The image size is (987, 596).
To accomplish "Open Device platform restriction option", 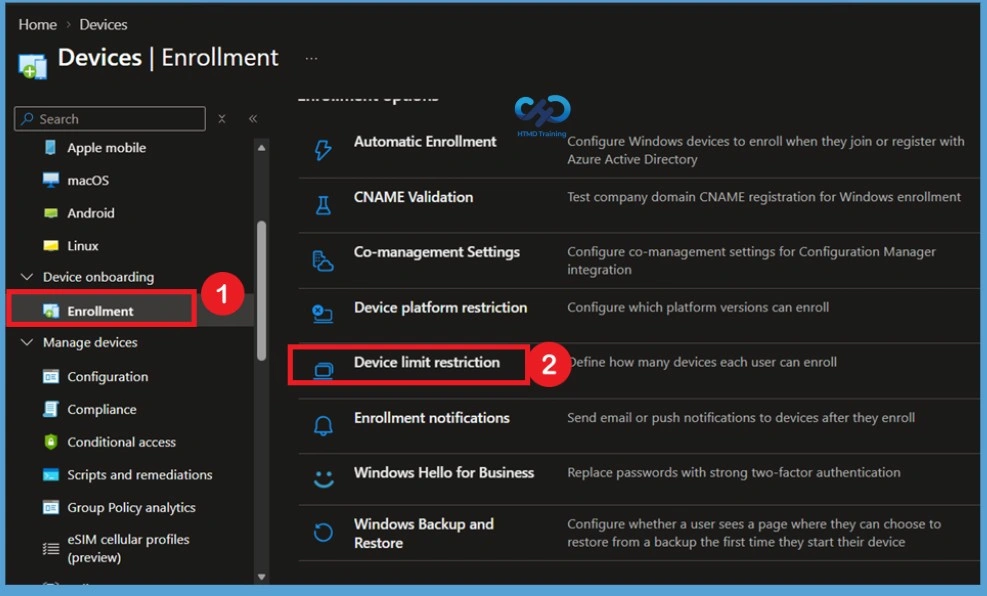I will click(x=440, y=307).
